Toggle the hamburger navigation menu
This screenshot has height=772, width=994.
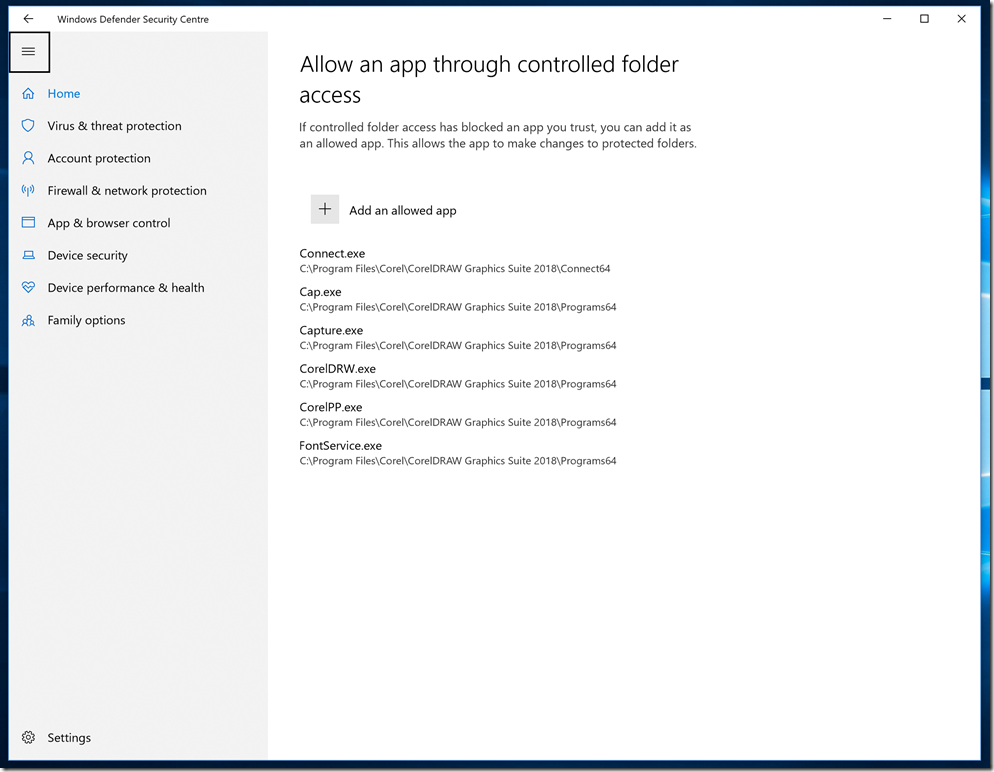(29, 51)
